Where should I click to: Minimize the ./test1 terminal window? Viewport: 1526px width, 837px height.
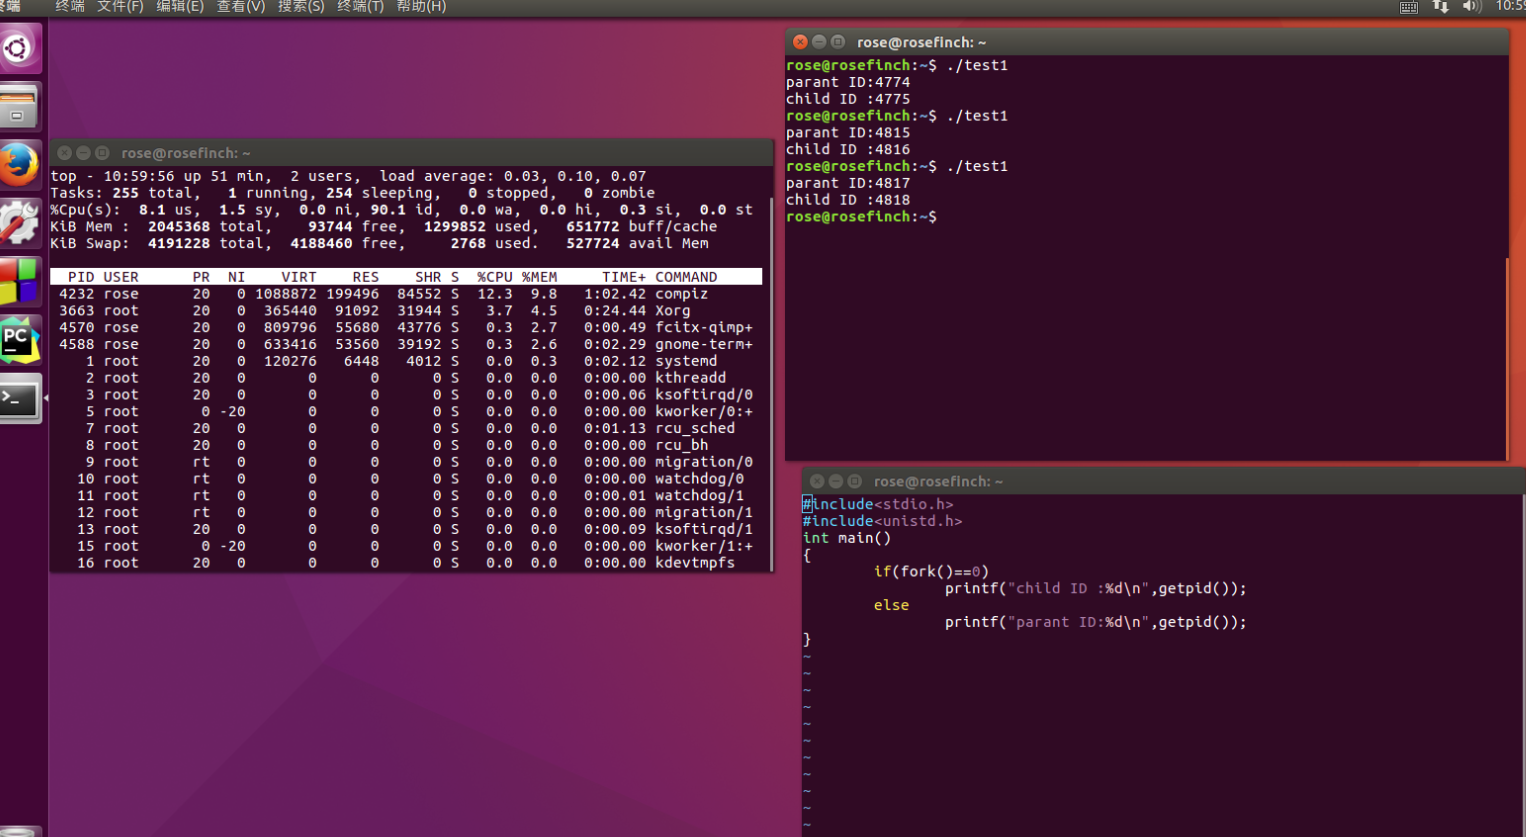click(x=819, y=42)
